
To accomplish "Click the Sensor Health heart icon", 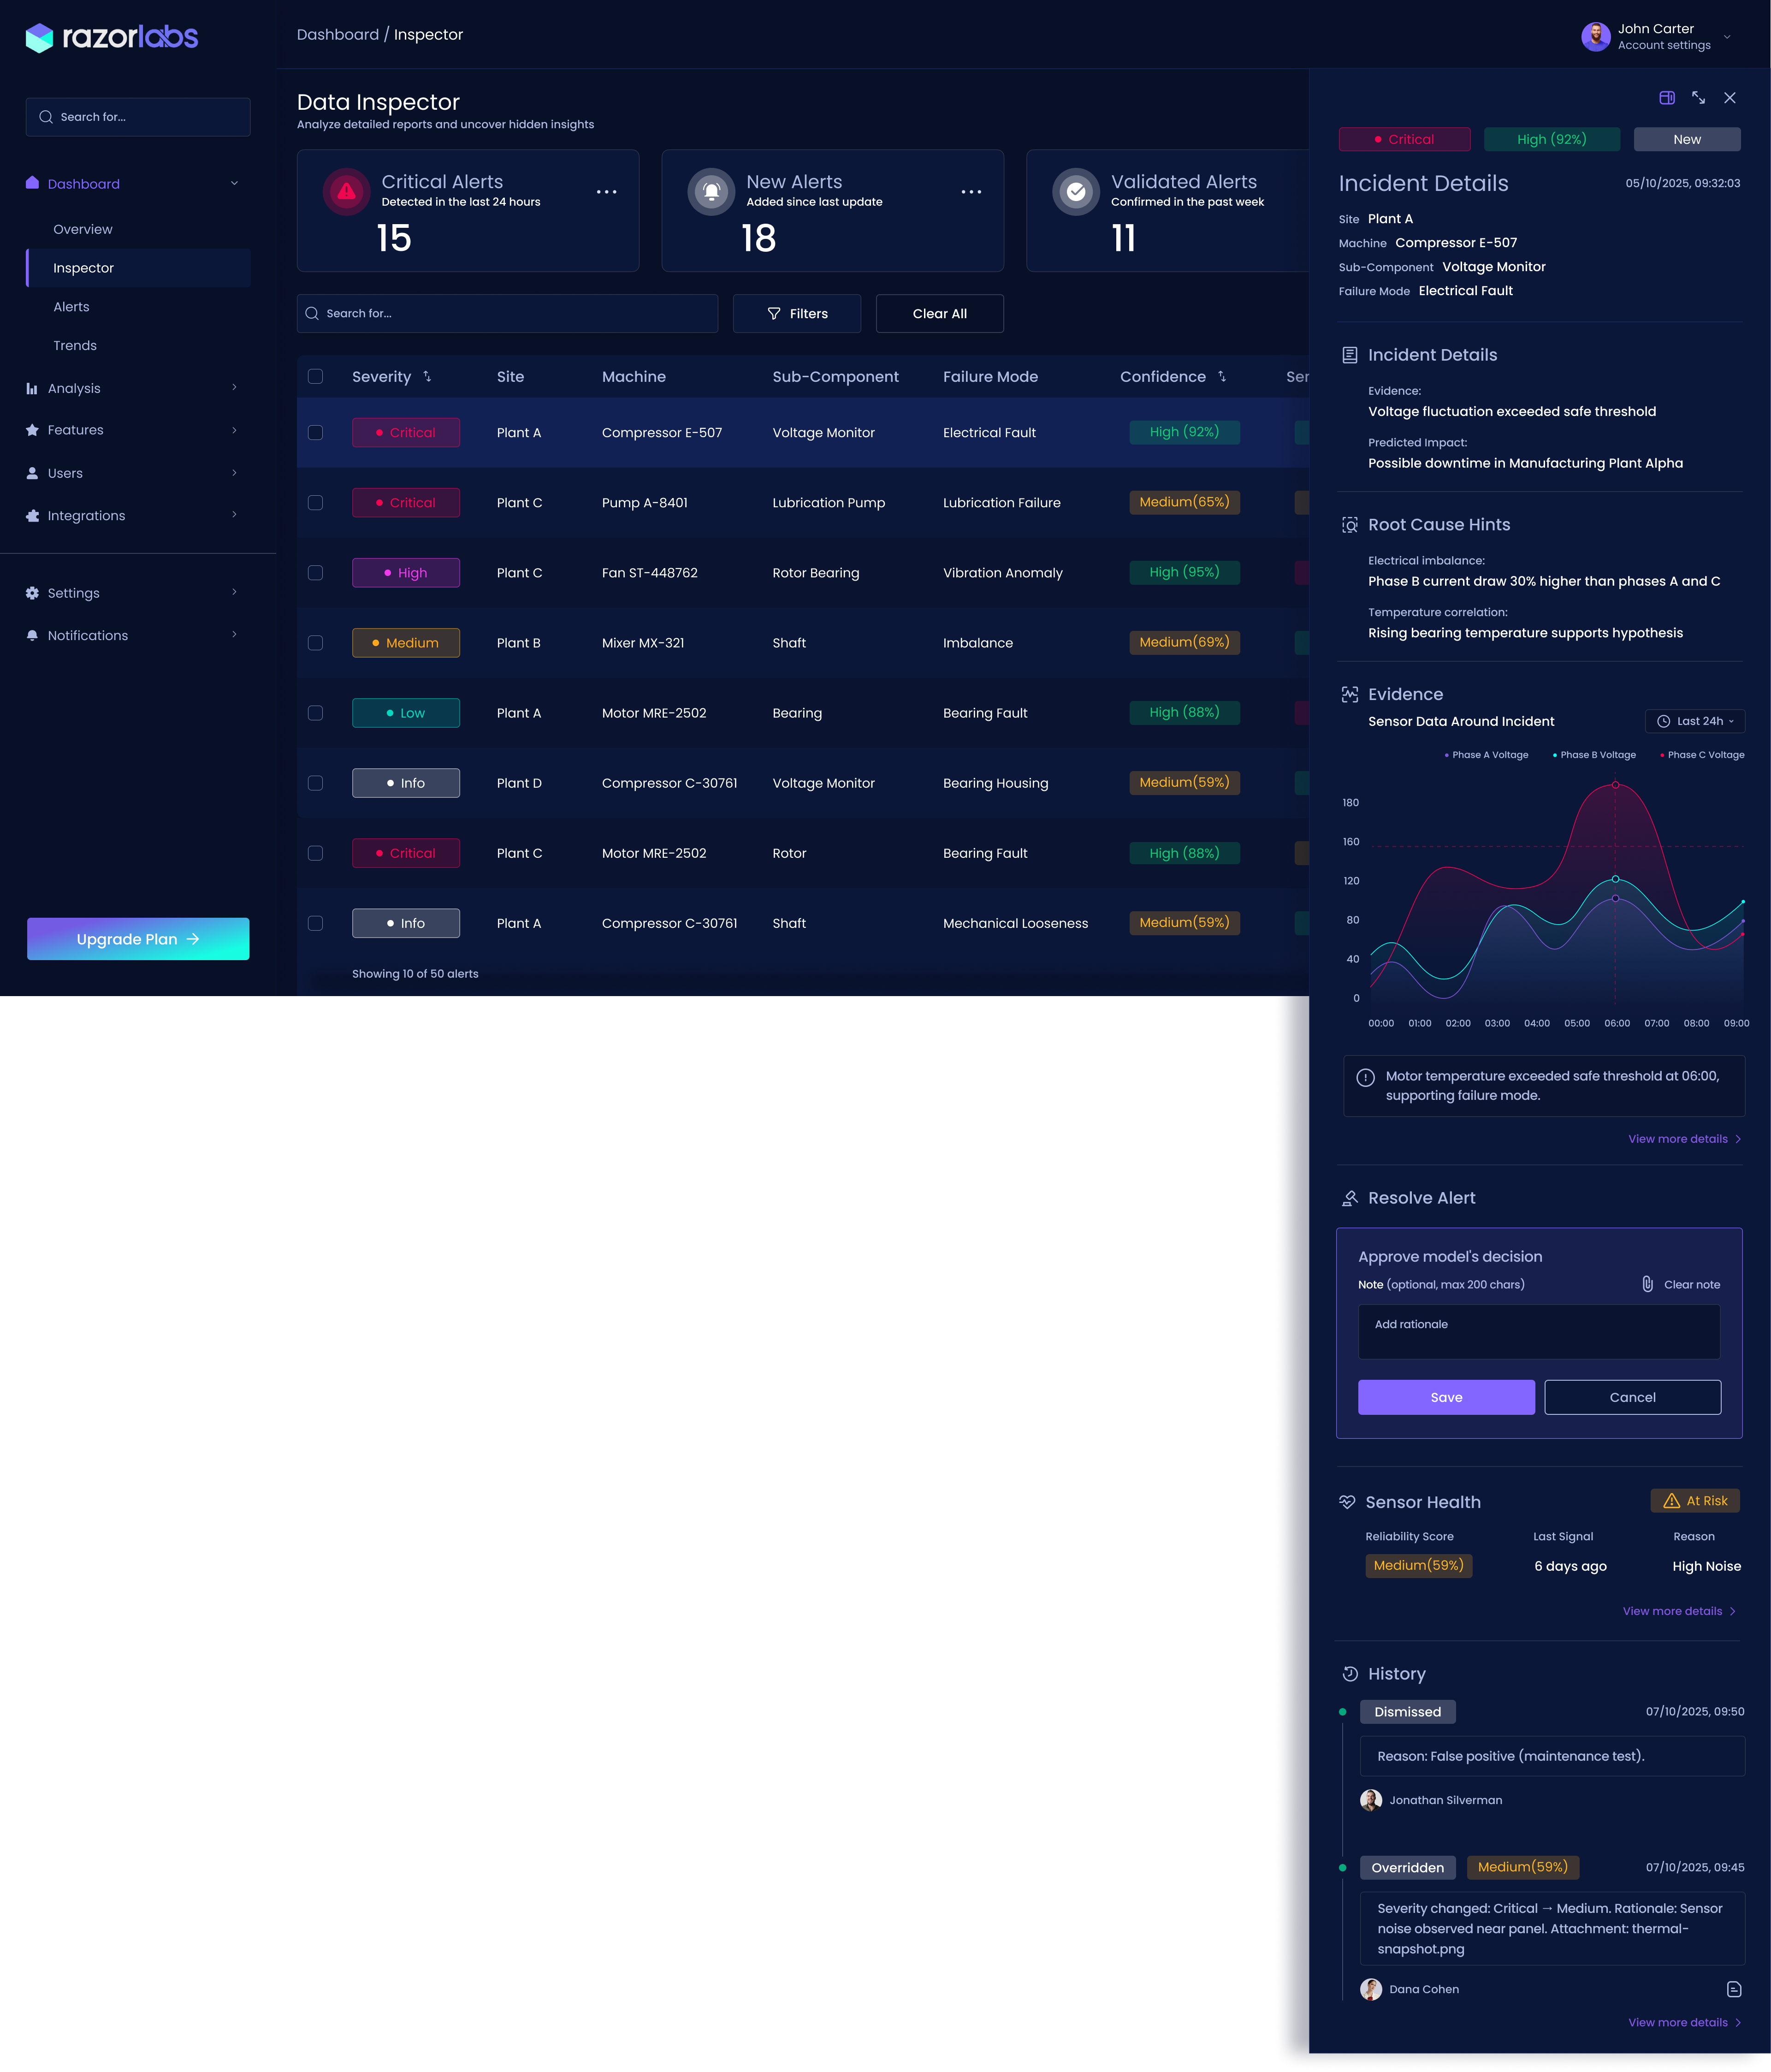I will point(1347,1502).
